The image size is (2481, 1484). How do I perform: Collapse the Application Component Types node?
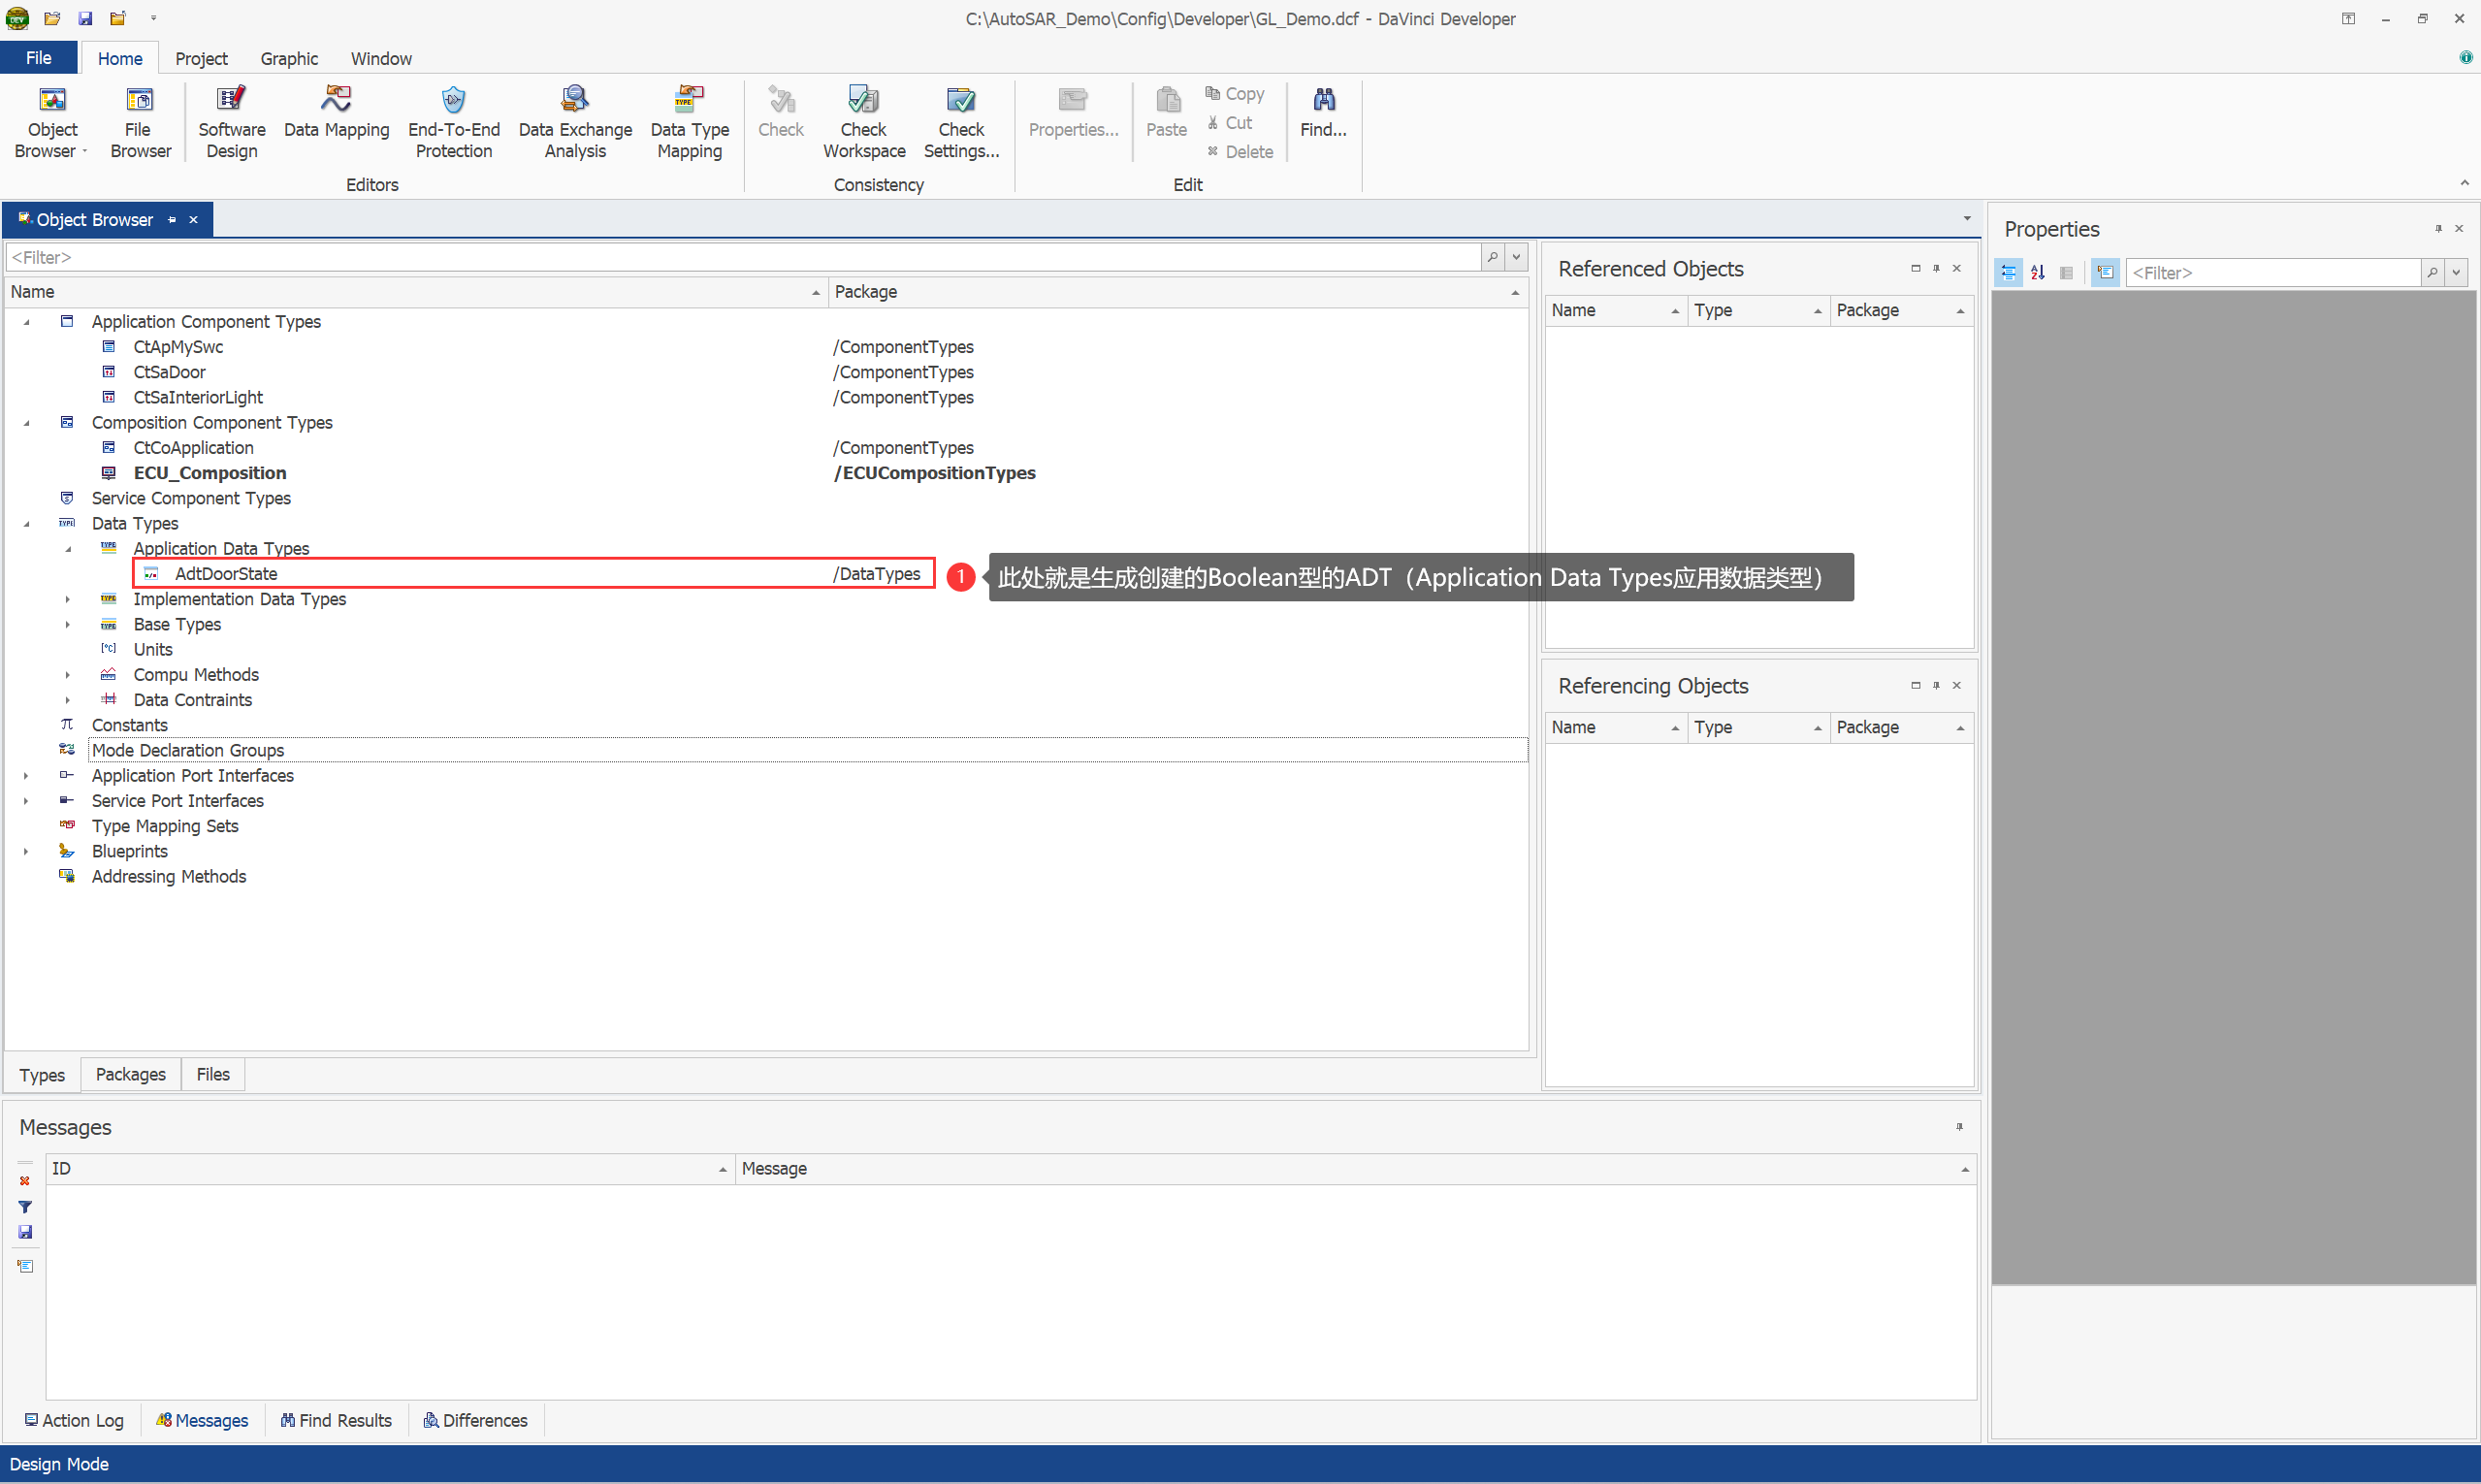pyautogui.click(x=27, y=322)
